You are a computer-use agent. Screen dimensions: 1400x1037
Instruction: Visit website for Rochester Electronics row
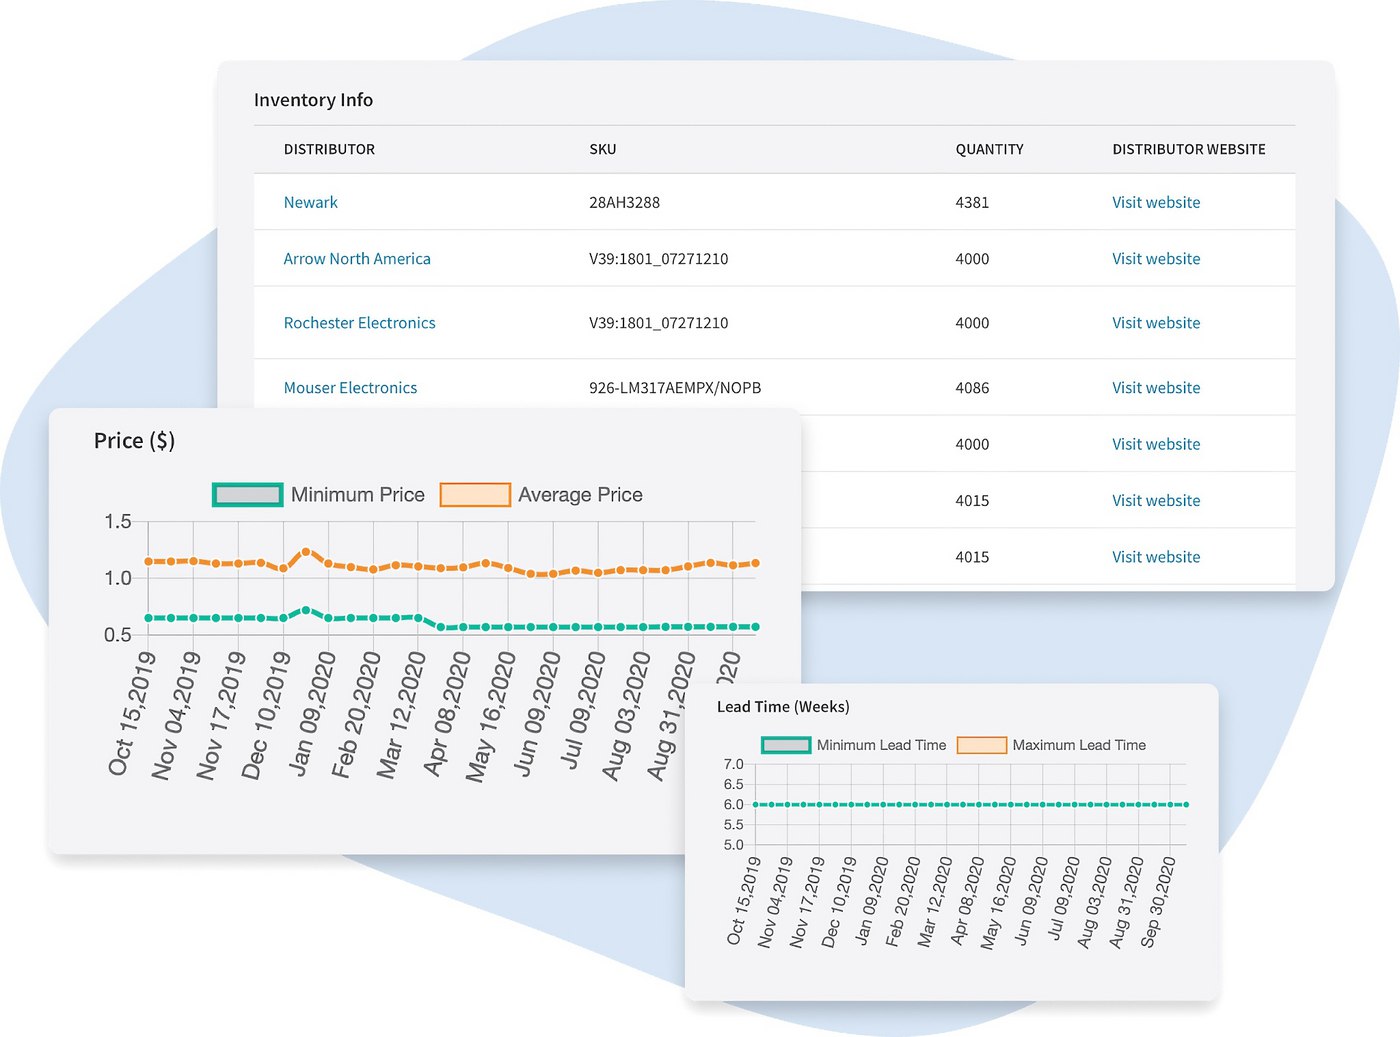tap(1155, 323)
